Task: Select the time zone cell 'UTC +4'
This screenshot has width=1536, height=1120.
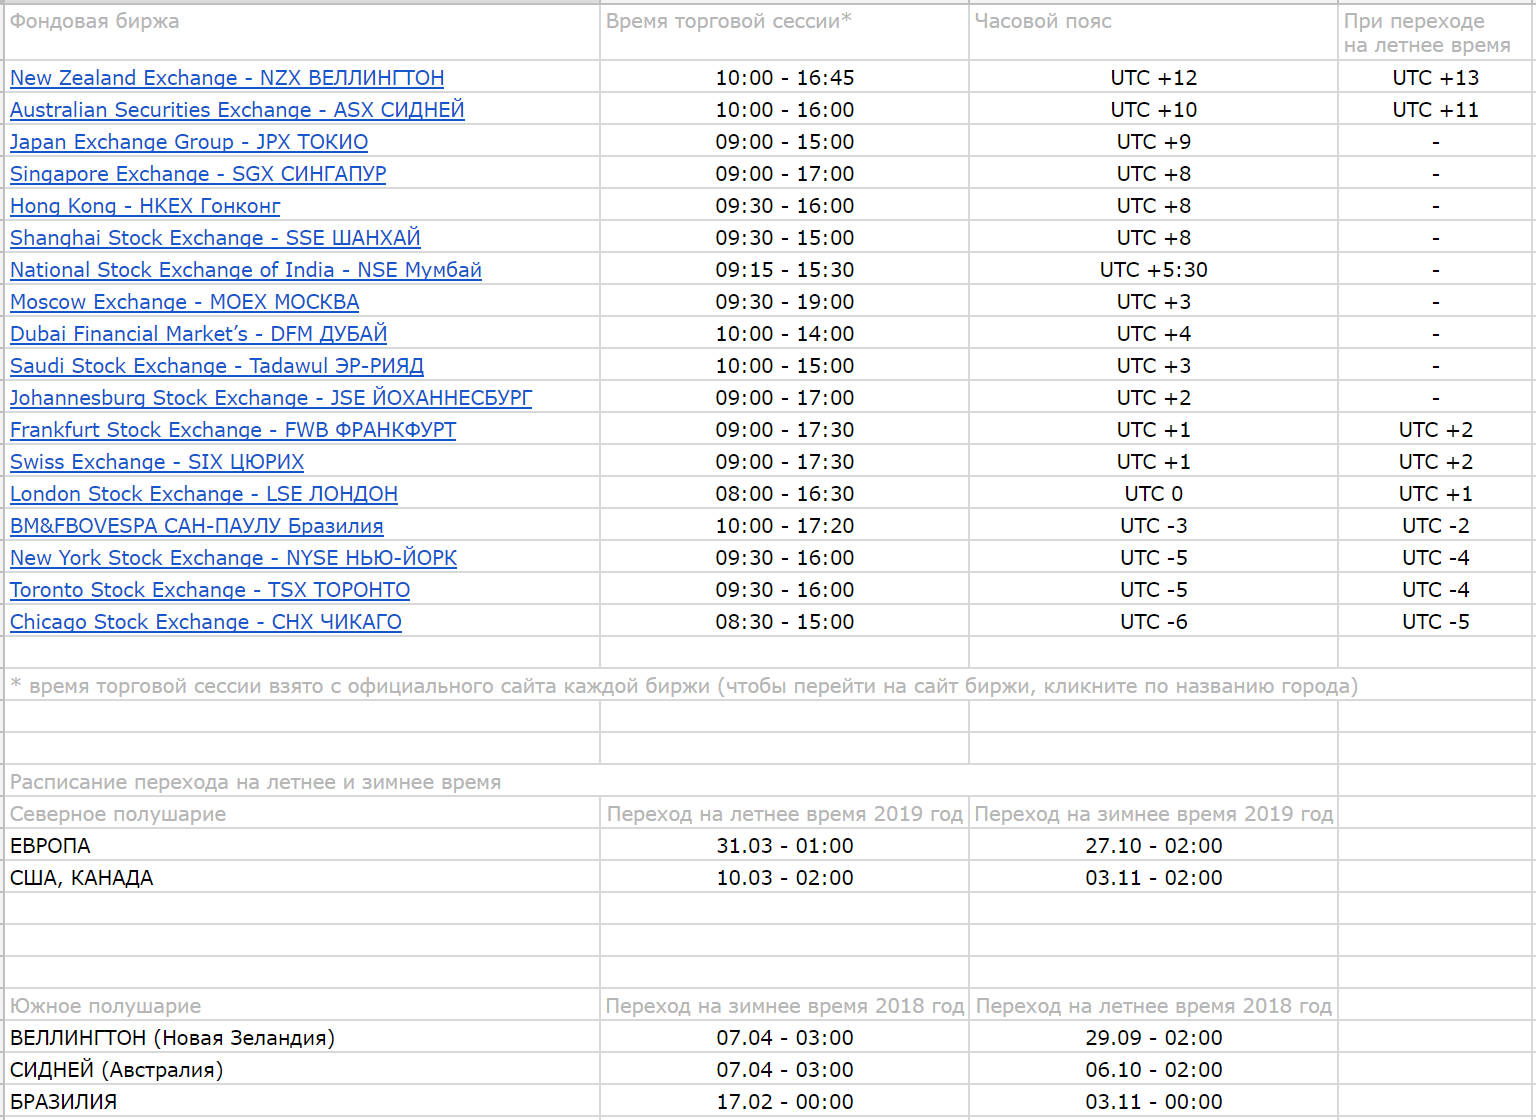Action: tap(1154, 334)
